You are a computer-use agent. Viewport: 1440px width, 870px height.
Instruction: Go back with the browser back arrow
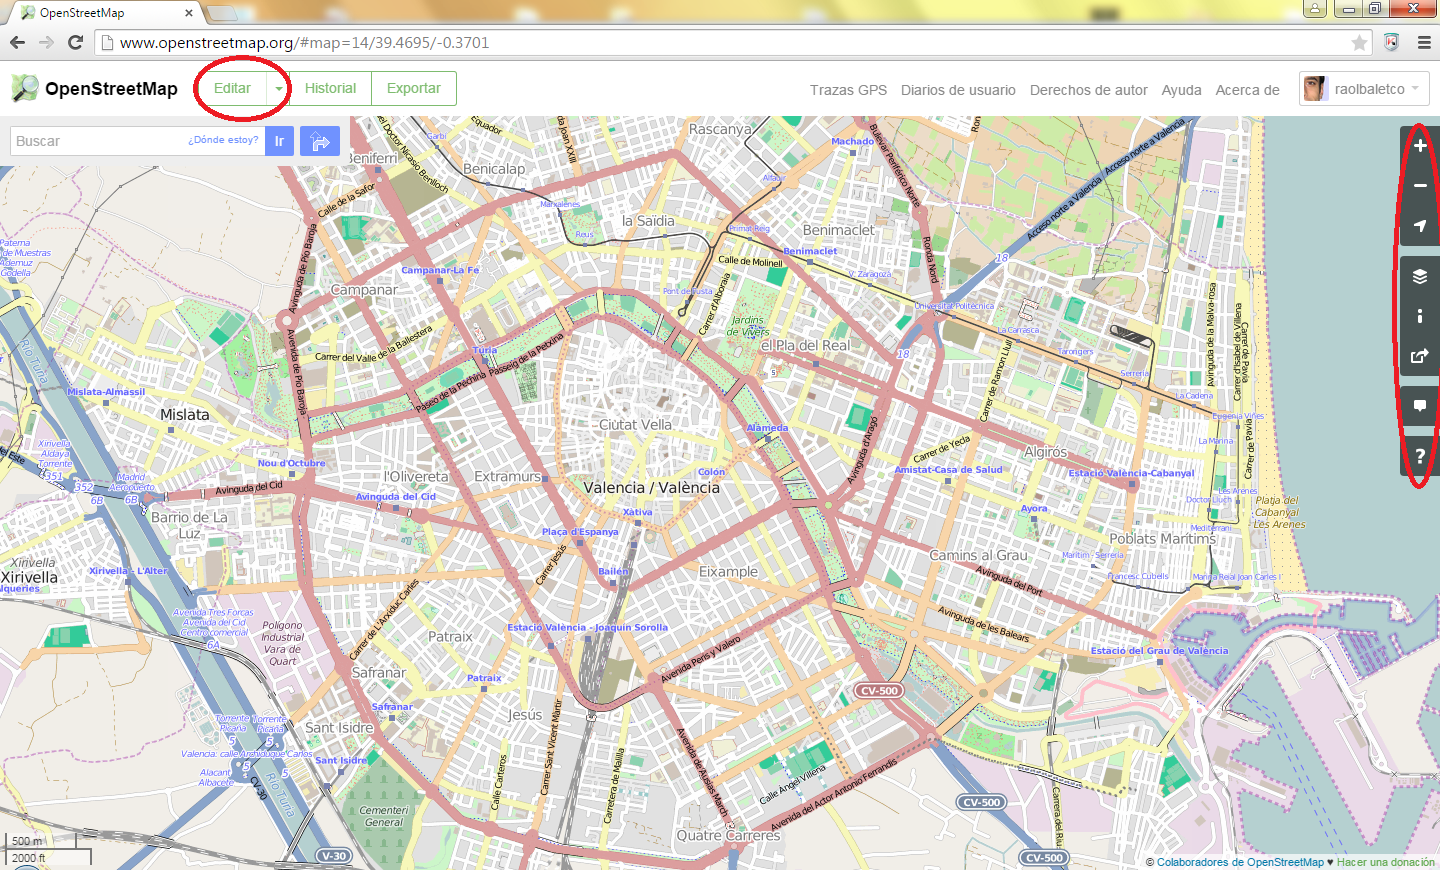(x=17, y=42)
